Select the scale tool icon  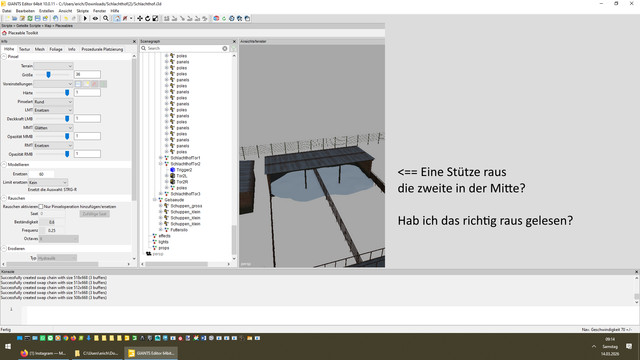tap(155, 18)
